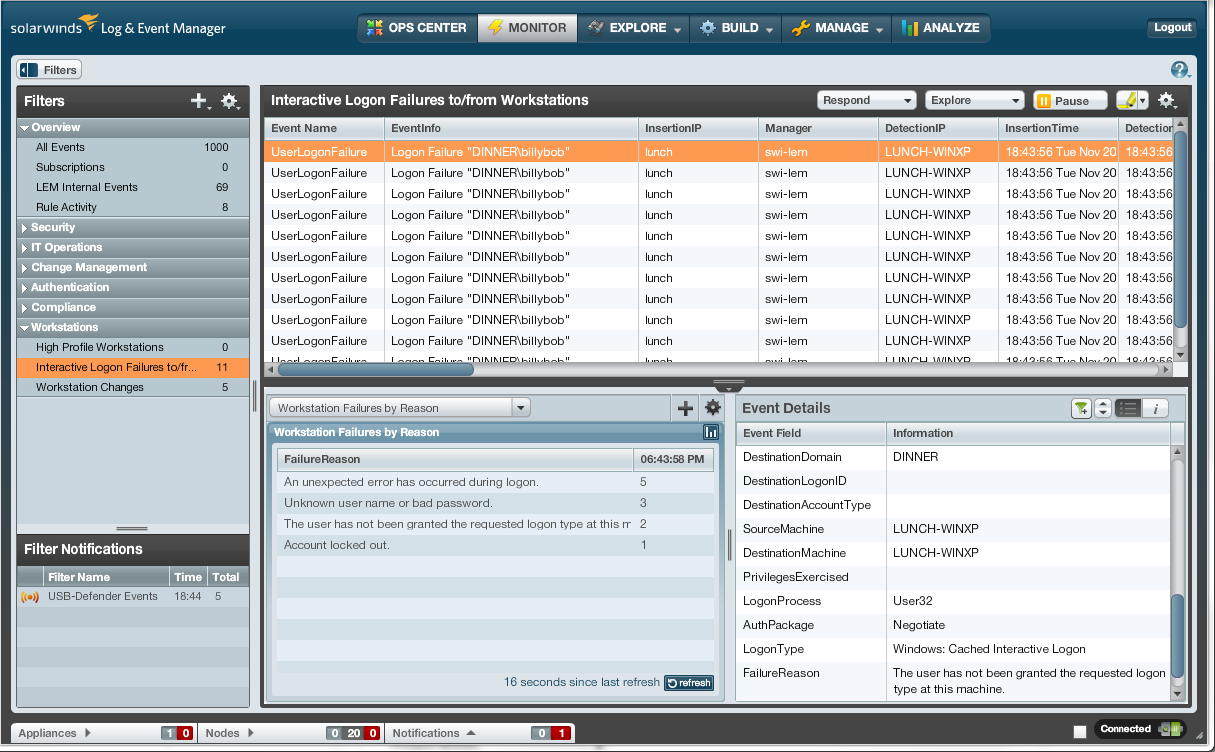
Task: Open the MANAGE menu
Action: click(838, 28)
